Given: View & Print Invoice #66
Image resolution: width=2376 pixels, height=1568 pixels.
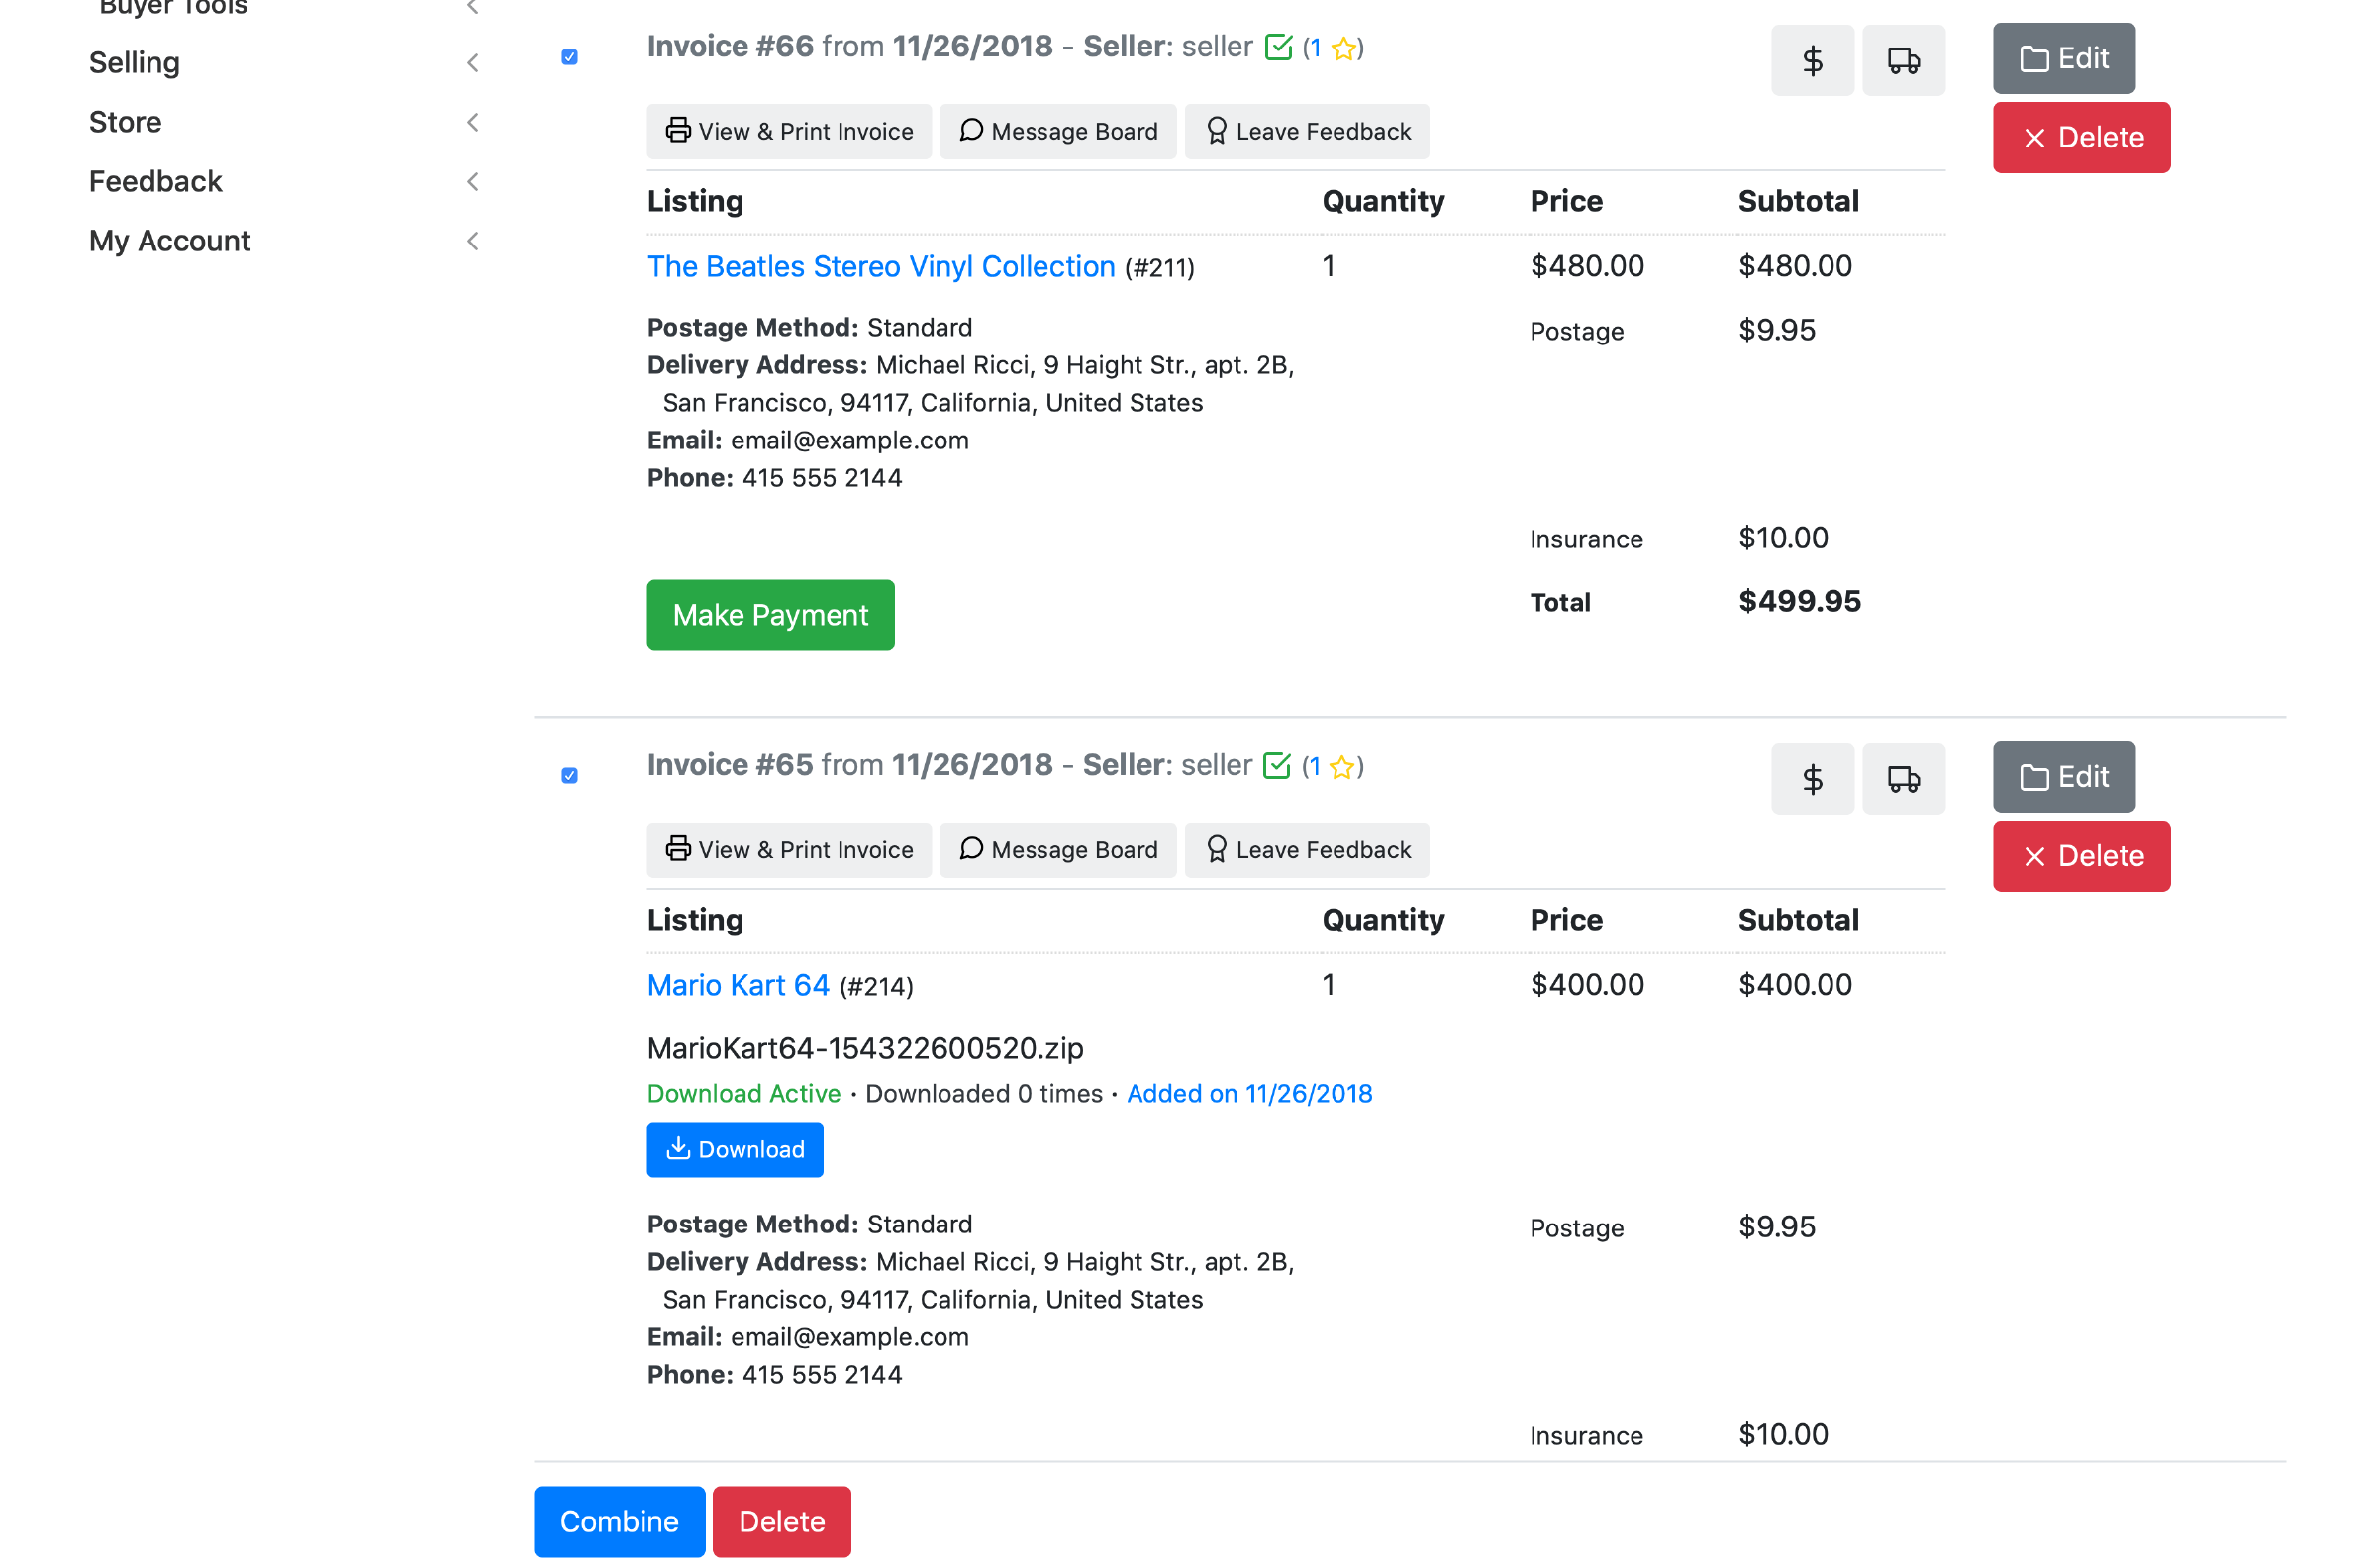Looking at the screenshot, I should click(788, 132).
